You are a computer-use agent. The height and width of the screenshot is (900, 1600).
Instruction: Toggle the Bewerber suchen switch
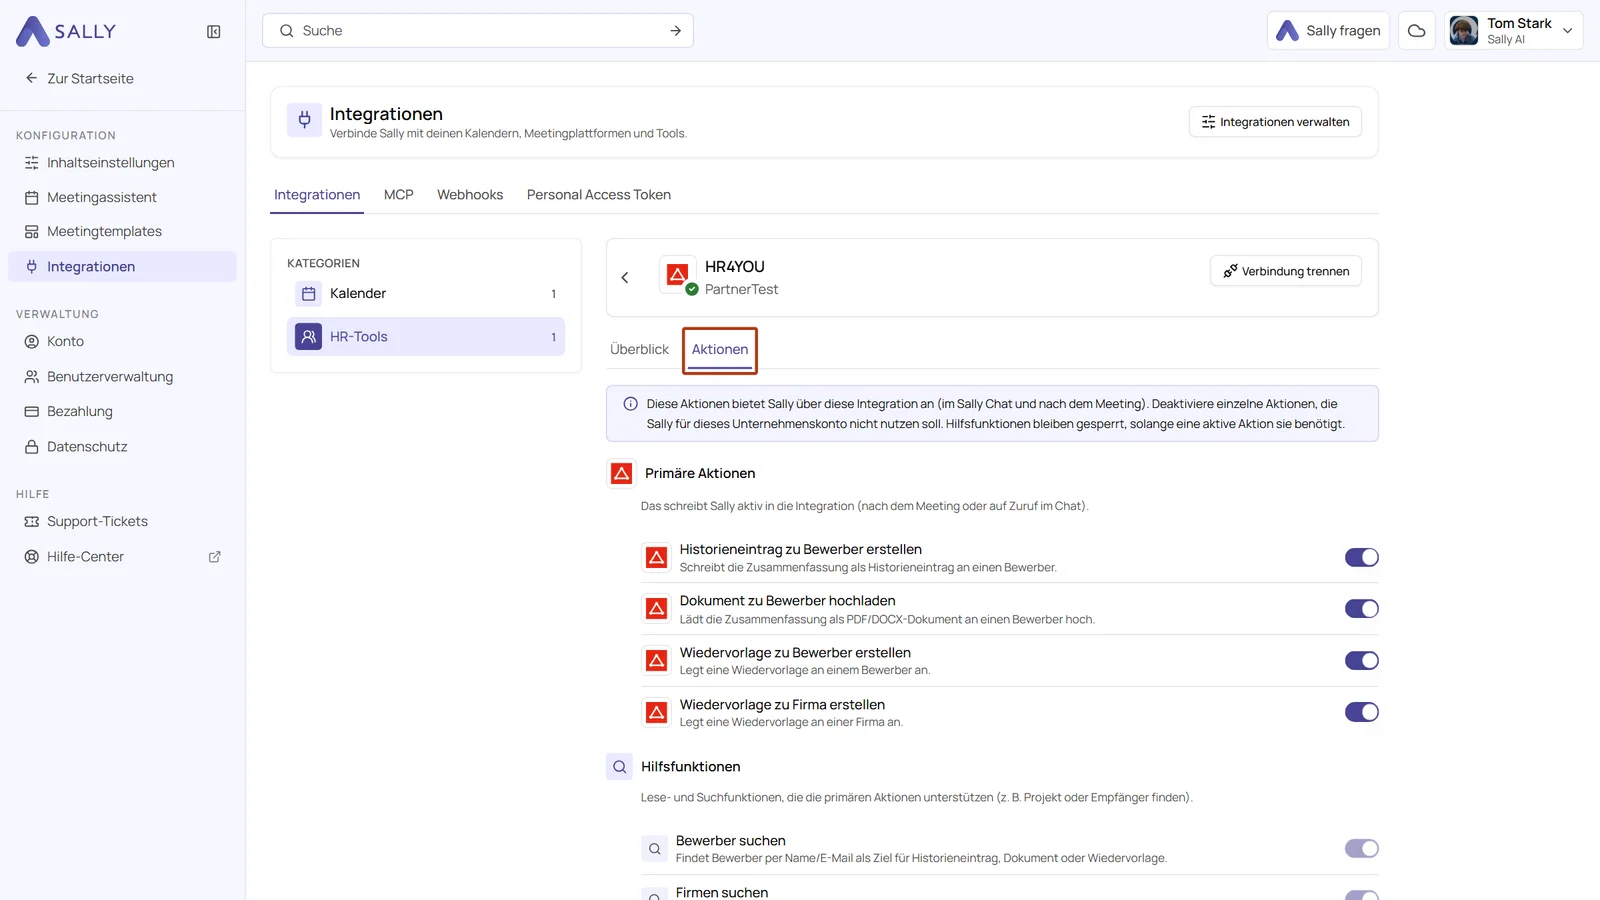(1361, 849)
